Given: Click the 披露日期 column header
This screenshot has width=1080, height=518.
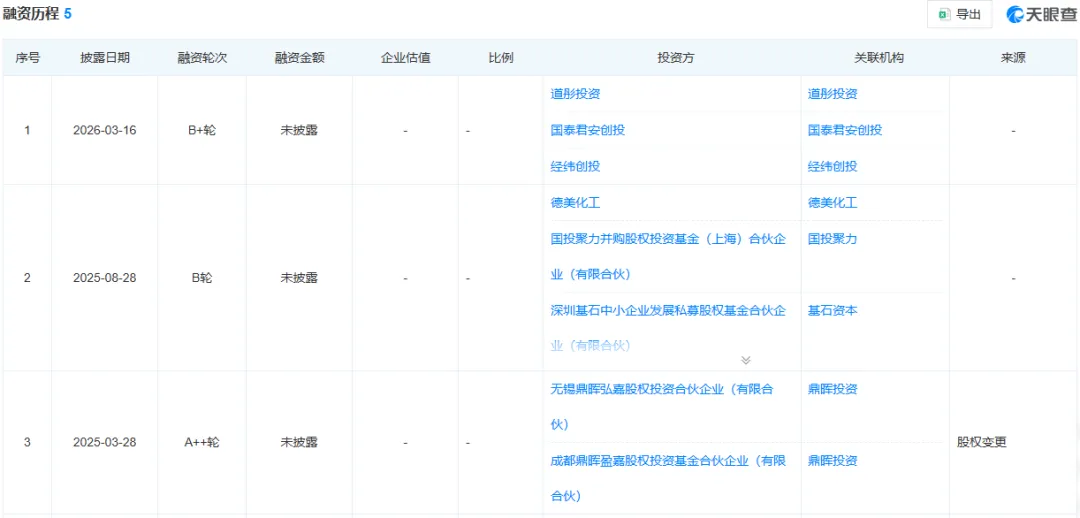Looking at the screenshot, I should (x=105, y=59).
